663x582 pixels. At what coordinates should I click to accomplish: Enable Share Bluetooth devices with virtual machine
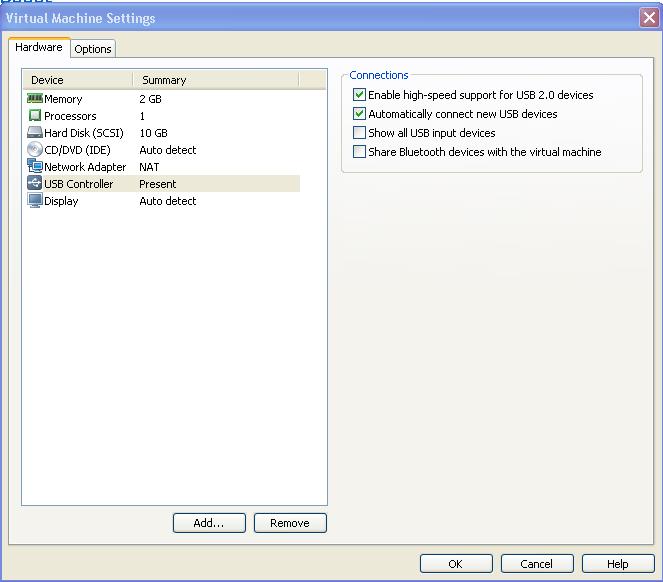click(x=359, y=152)
